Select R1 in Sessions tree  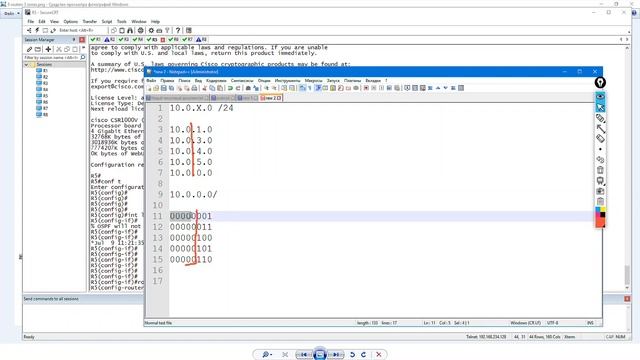[42, 71]
